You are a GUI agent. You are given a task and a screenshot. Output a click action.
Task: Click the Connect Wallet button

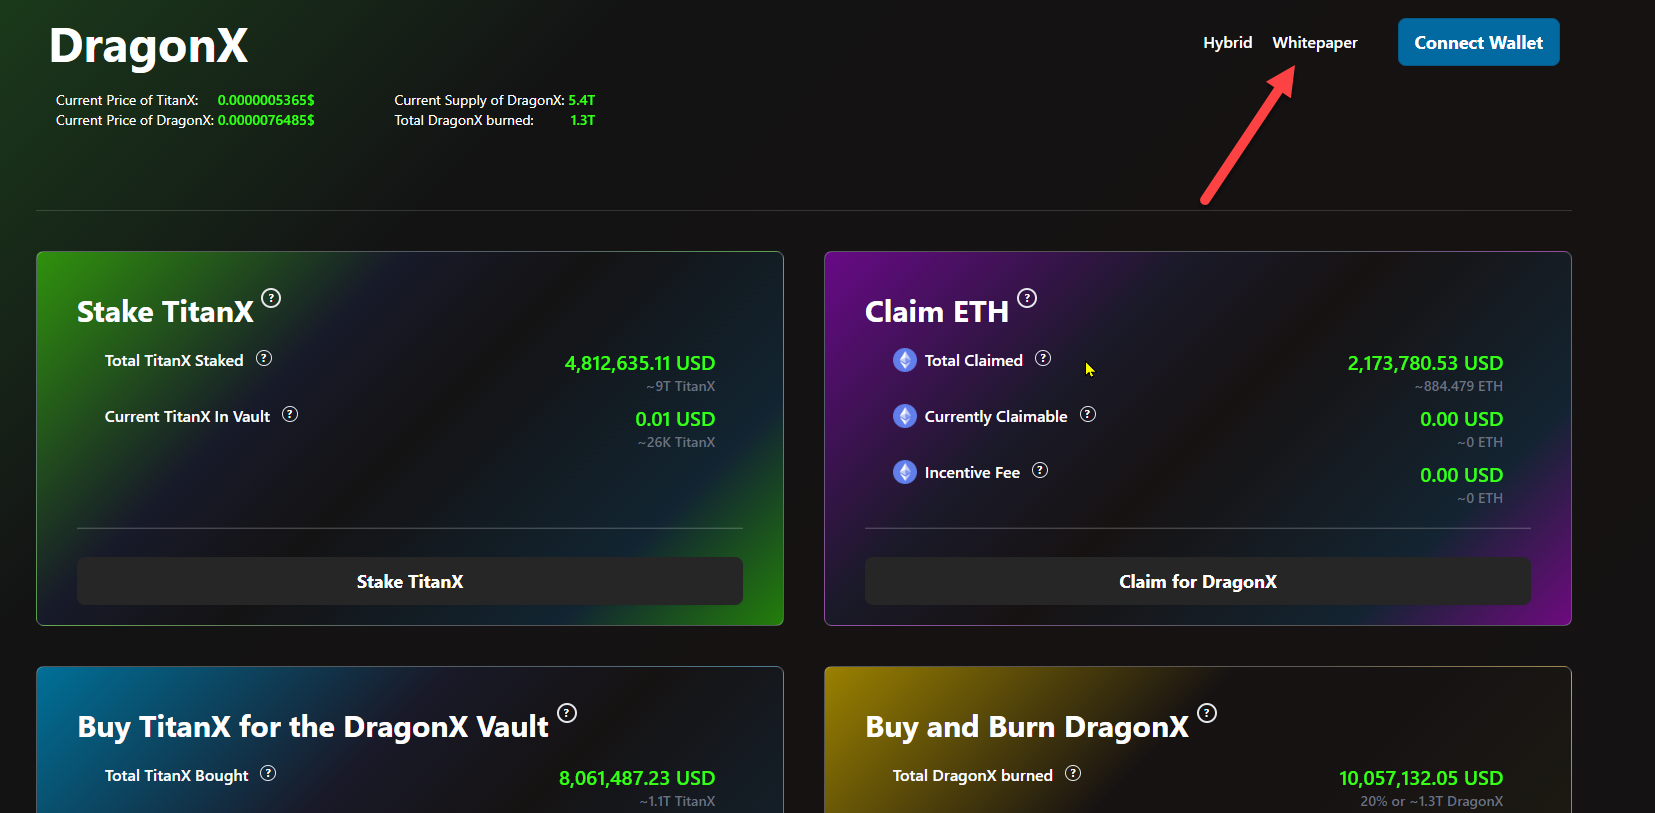tap(1478, 42)
